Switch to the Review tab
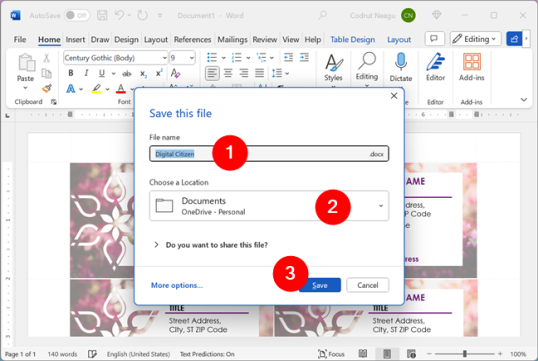The width and height of the screenshot is (538, 361). point(265,39)
